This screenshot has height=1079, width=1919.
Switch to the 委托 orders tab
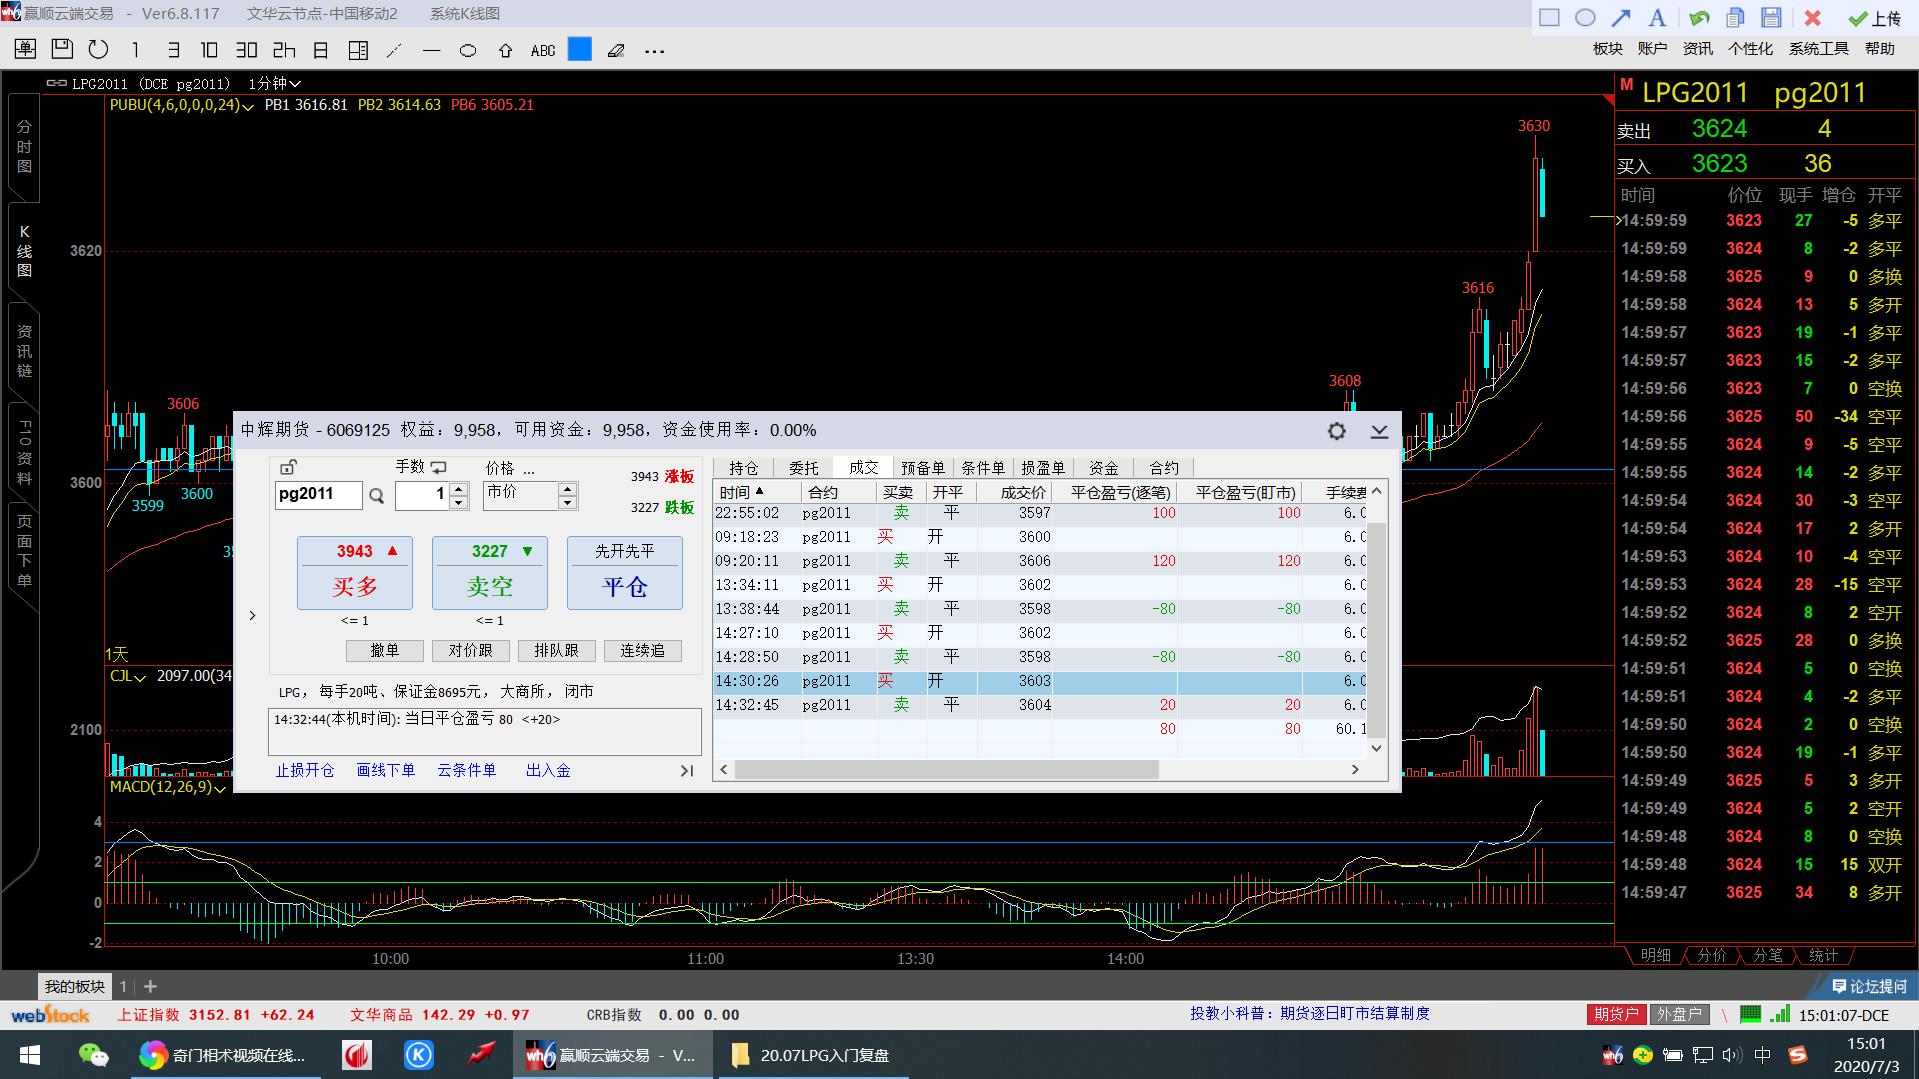click(x=804, y=468)
